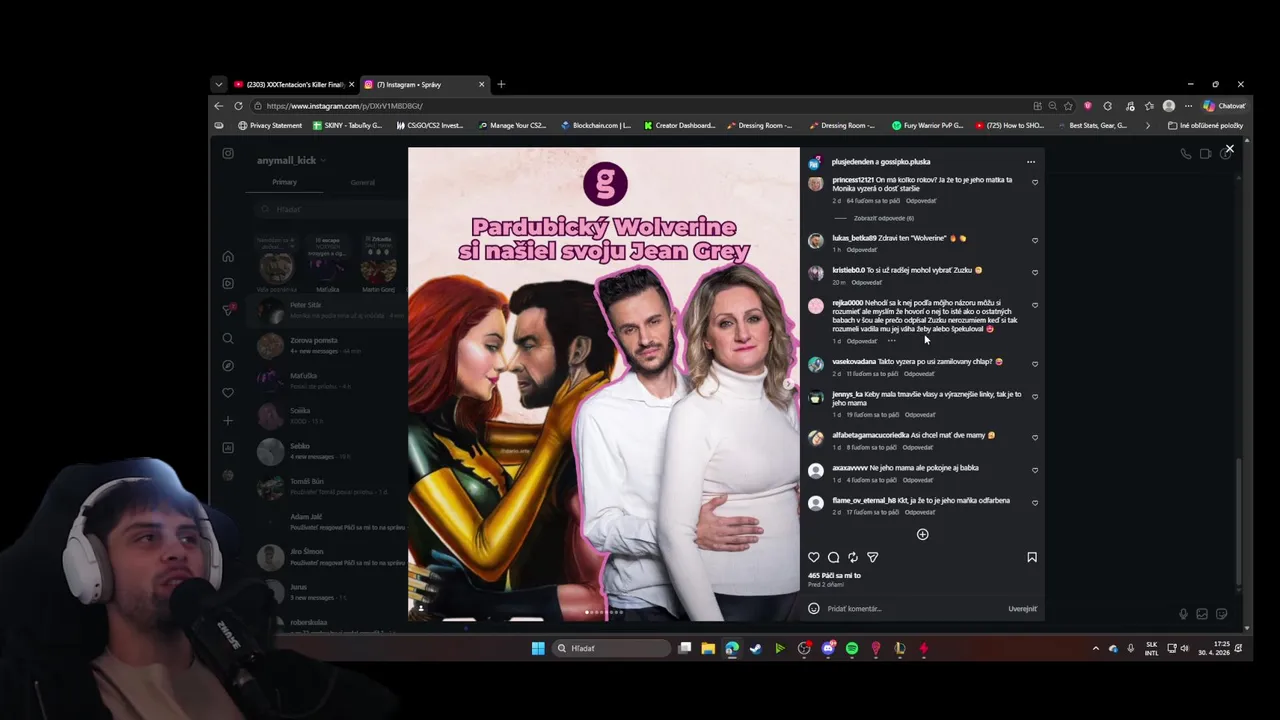The width and height of the screenshot is (1280, 720).
Task: Switch to XXXTentacion's Killer browser tab
Action: (294, 84)
